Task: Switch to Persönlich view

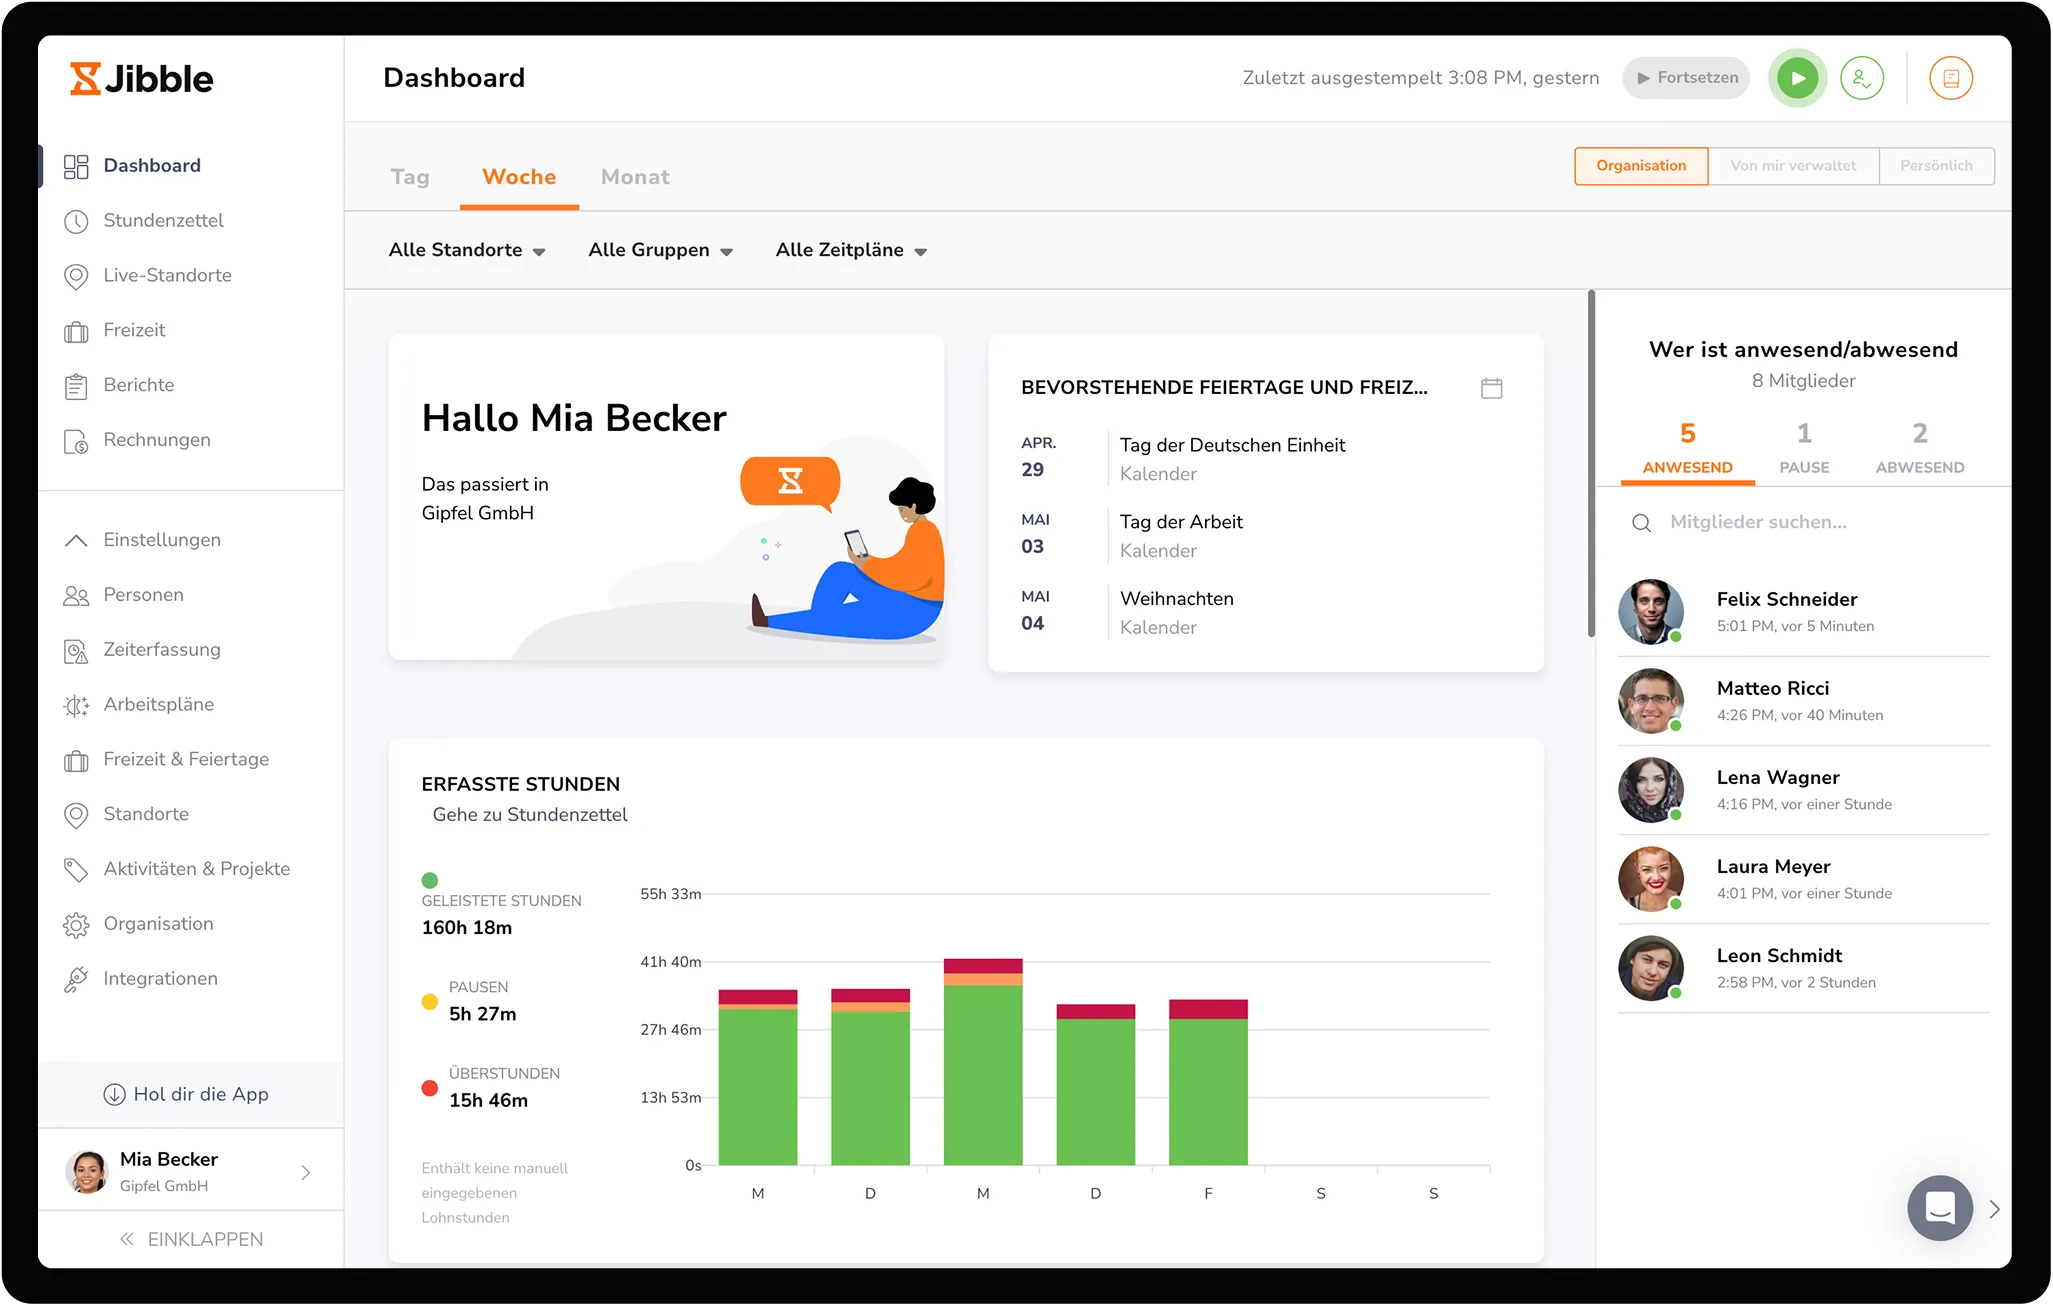Action: [1935, 166]
